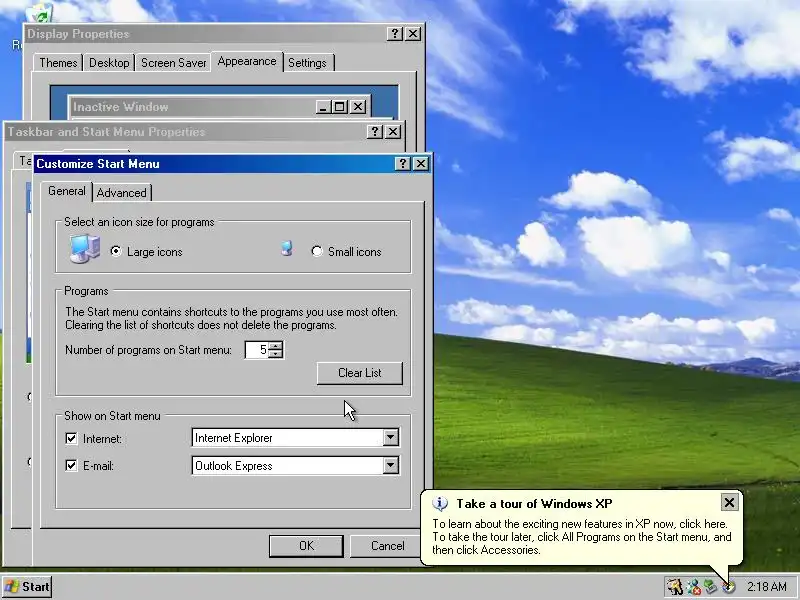Click the Select an icon size for programs label
Image resolution: width=800 pixels, height=600 pixels.
139,222
